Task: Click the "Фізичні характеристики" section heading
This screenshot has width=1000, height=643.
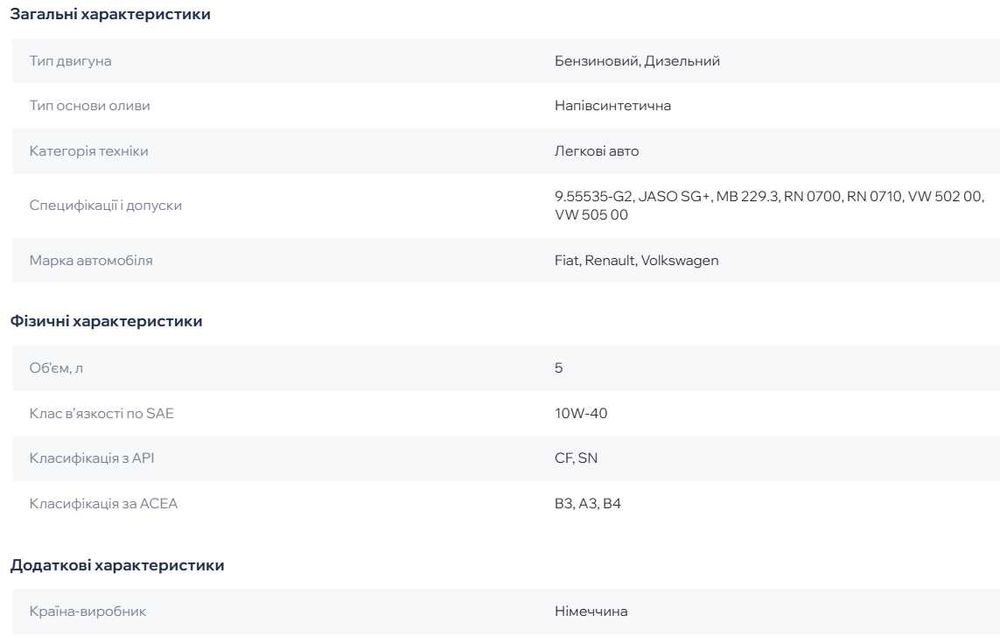Action: pos(106,321)
